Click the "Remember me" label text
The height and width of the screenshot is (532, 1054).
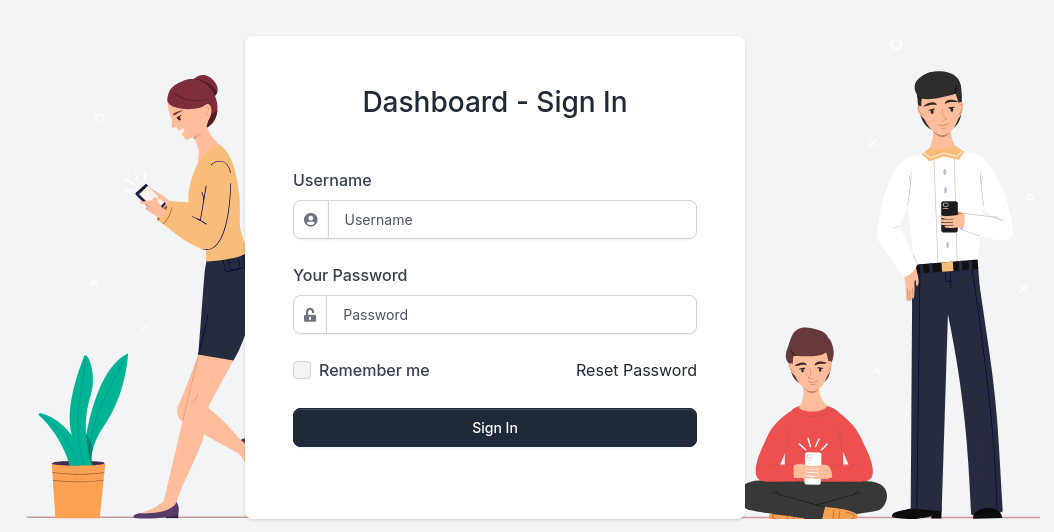point(374,370)
